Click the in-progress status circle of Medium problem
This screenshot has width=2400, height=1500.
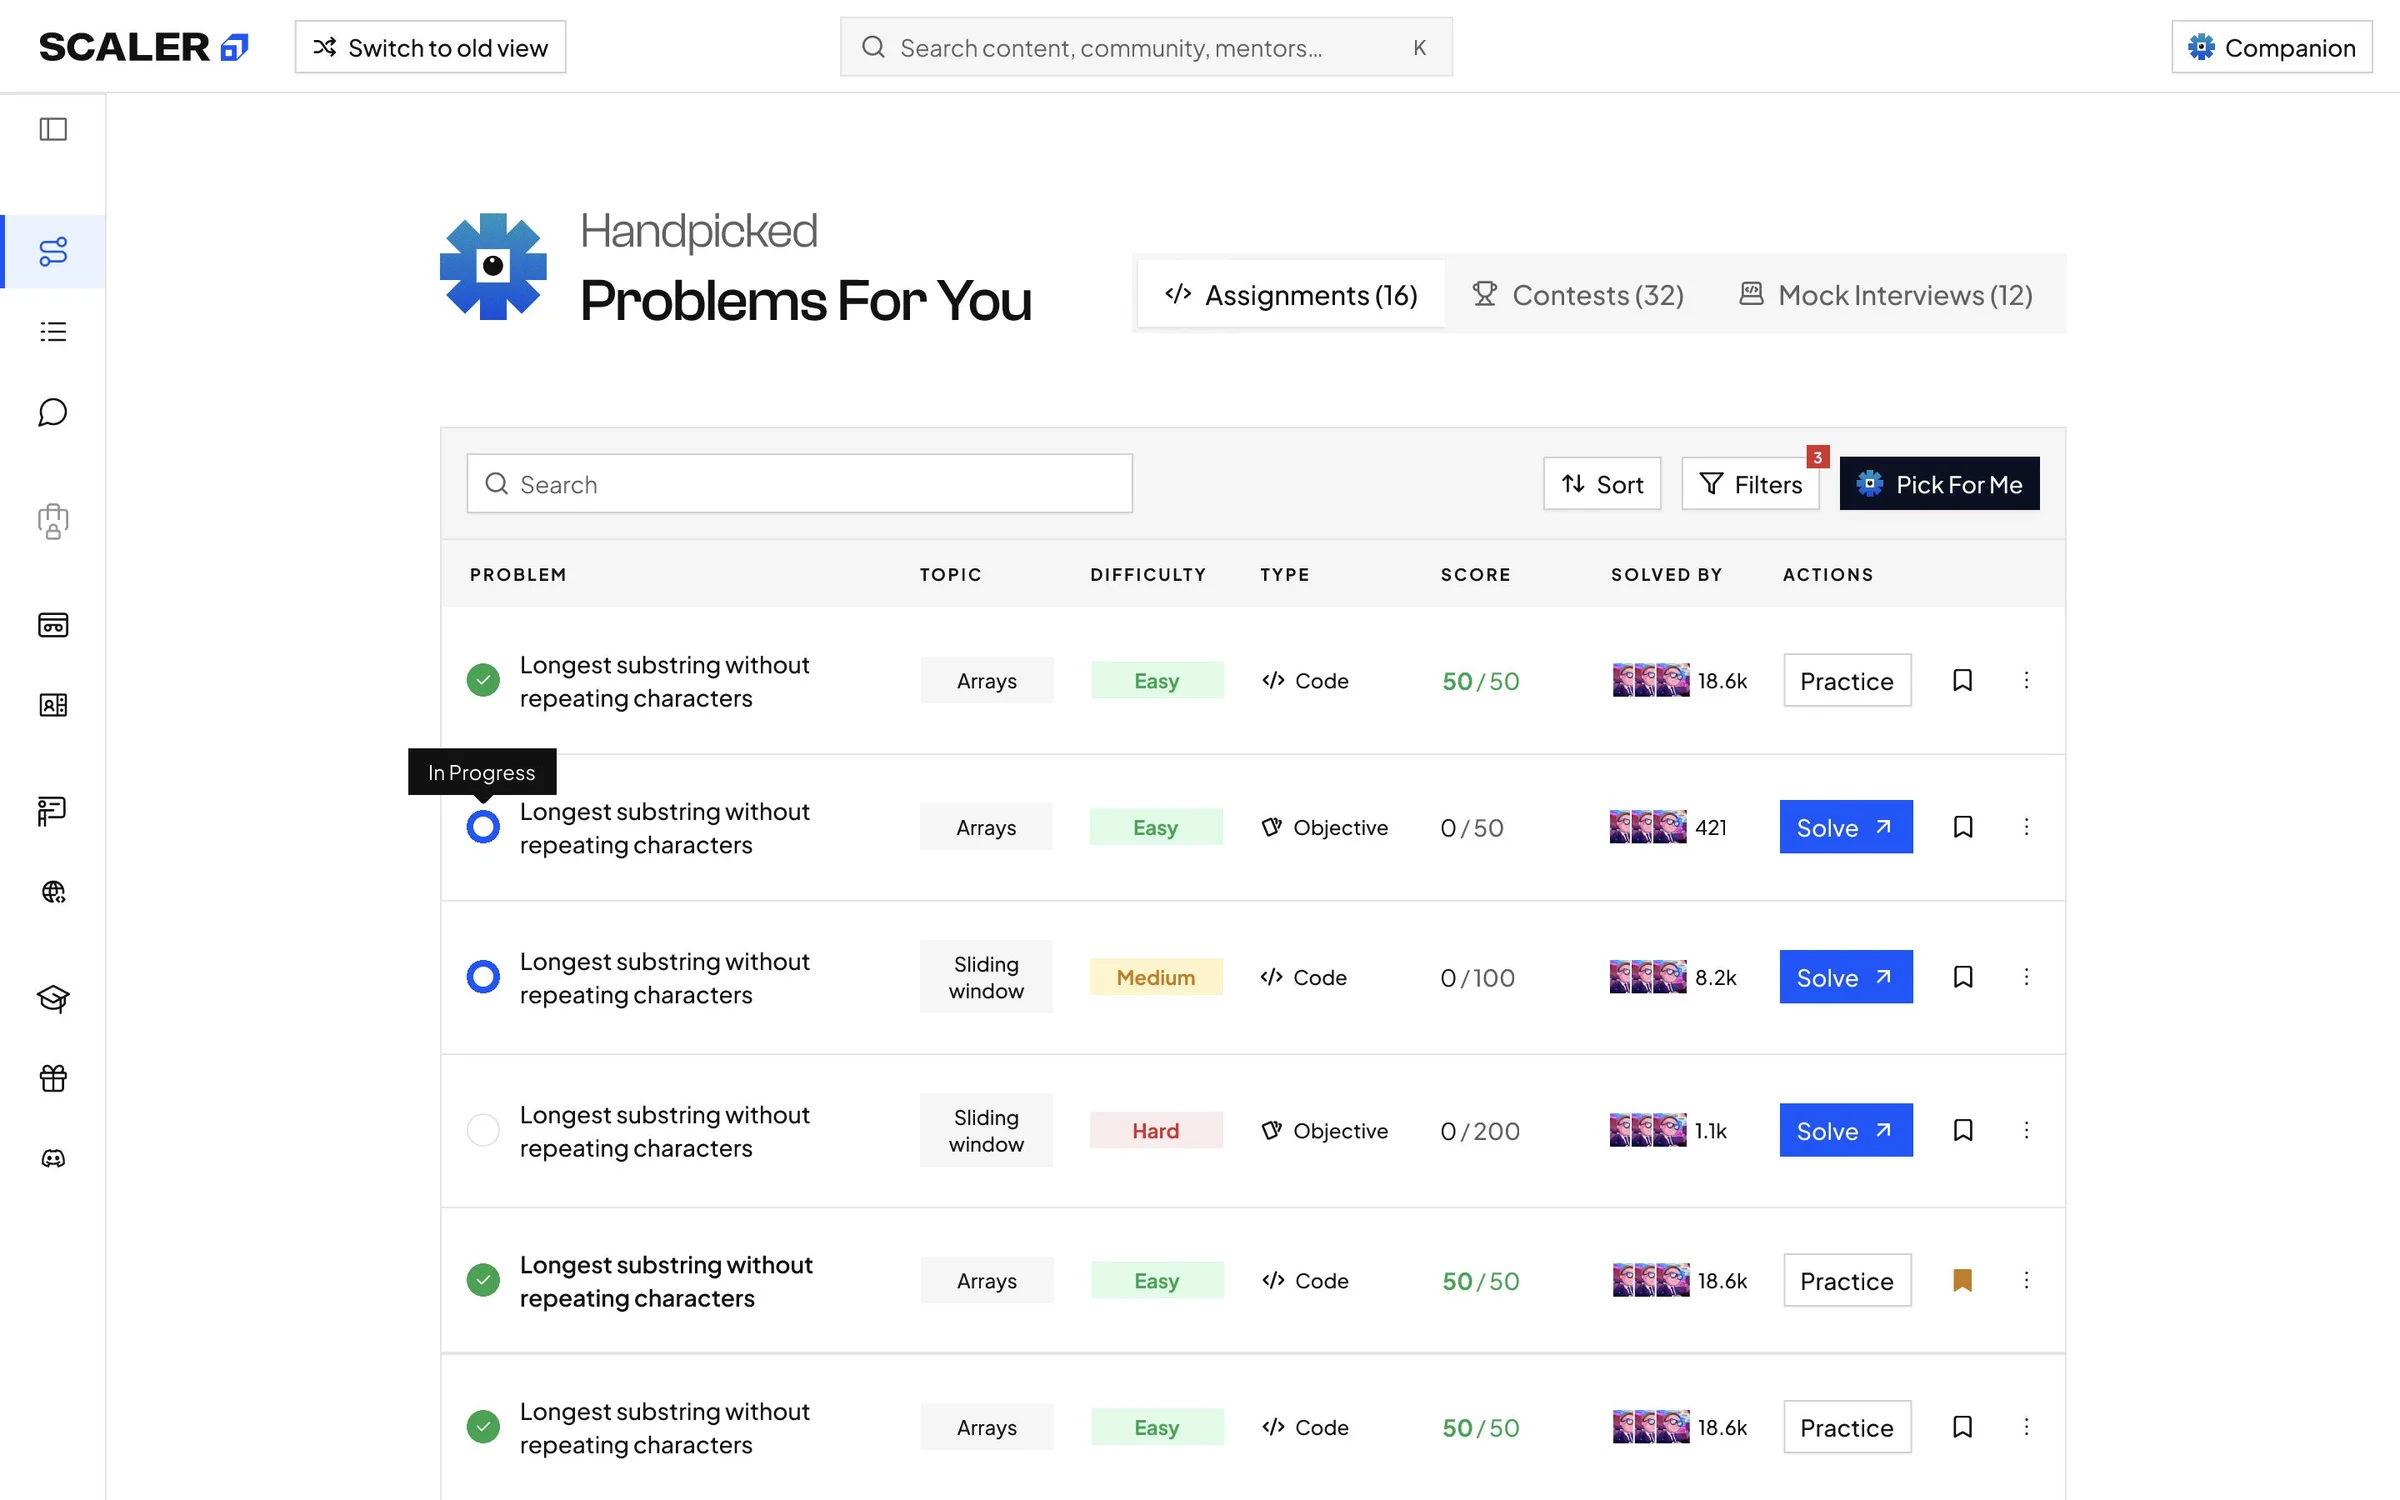tap(483, 977)
